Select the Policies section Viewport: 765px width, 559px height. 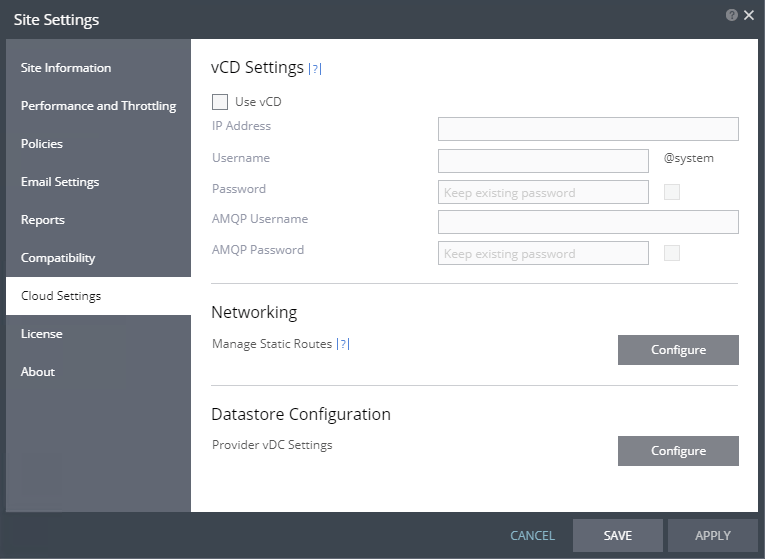tap(98, 144)
